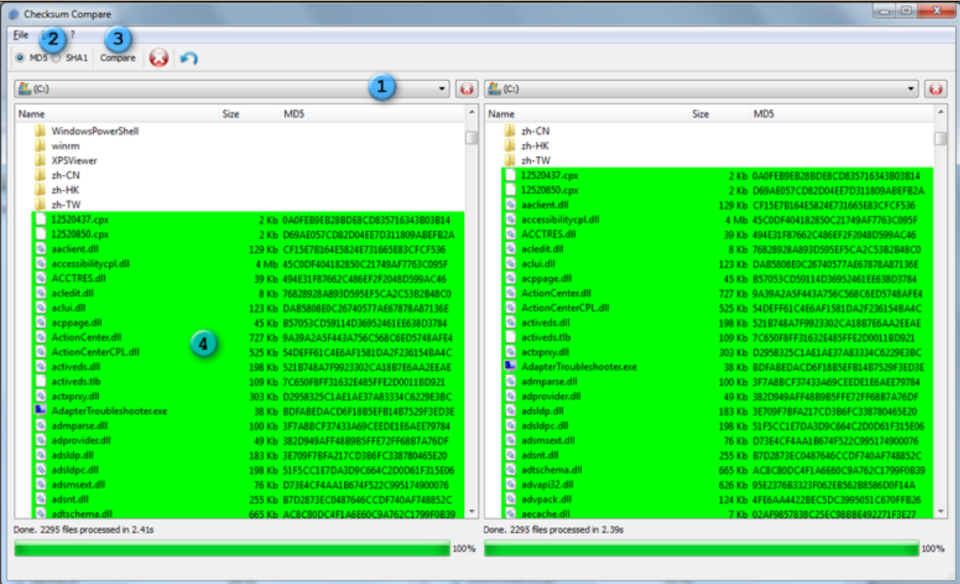
Task: Select ActionCenter.dll in the left pane
Action: pyautogui.click(x=86, y=337)
